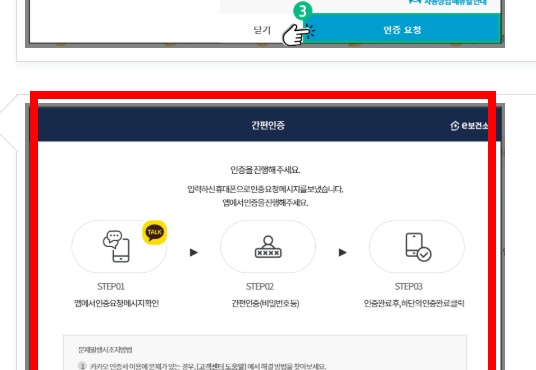
Task: Click the STEP02 password user icon
Action: [x=268, y=247]
